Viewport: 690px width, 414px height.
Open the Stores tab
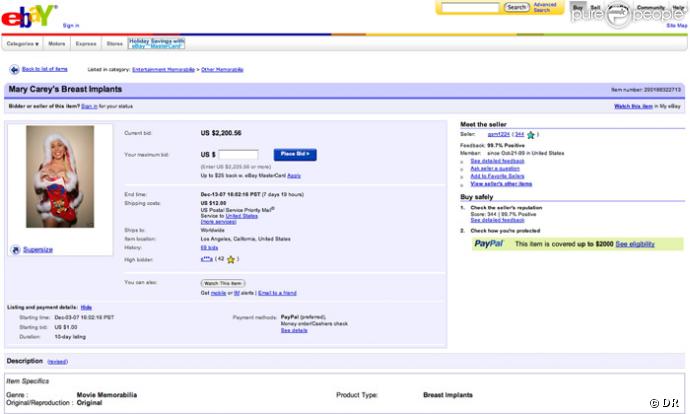click(114, 44)
